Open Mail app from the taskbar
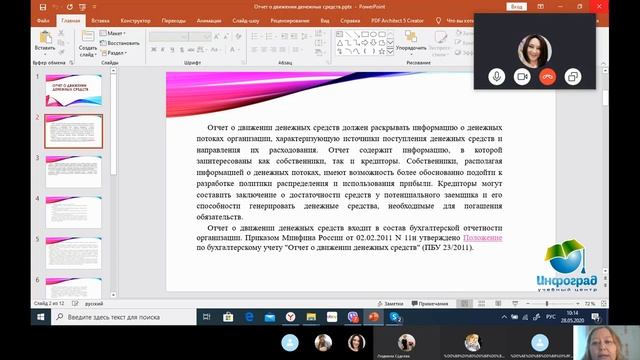 point(269,317)
